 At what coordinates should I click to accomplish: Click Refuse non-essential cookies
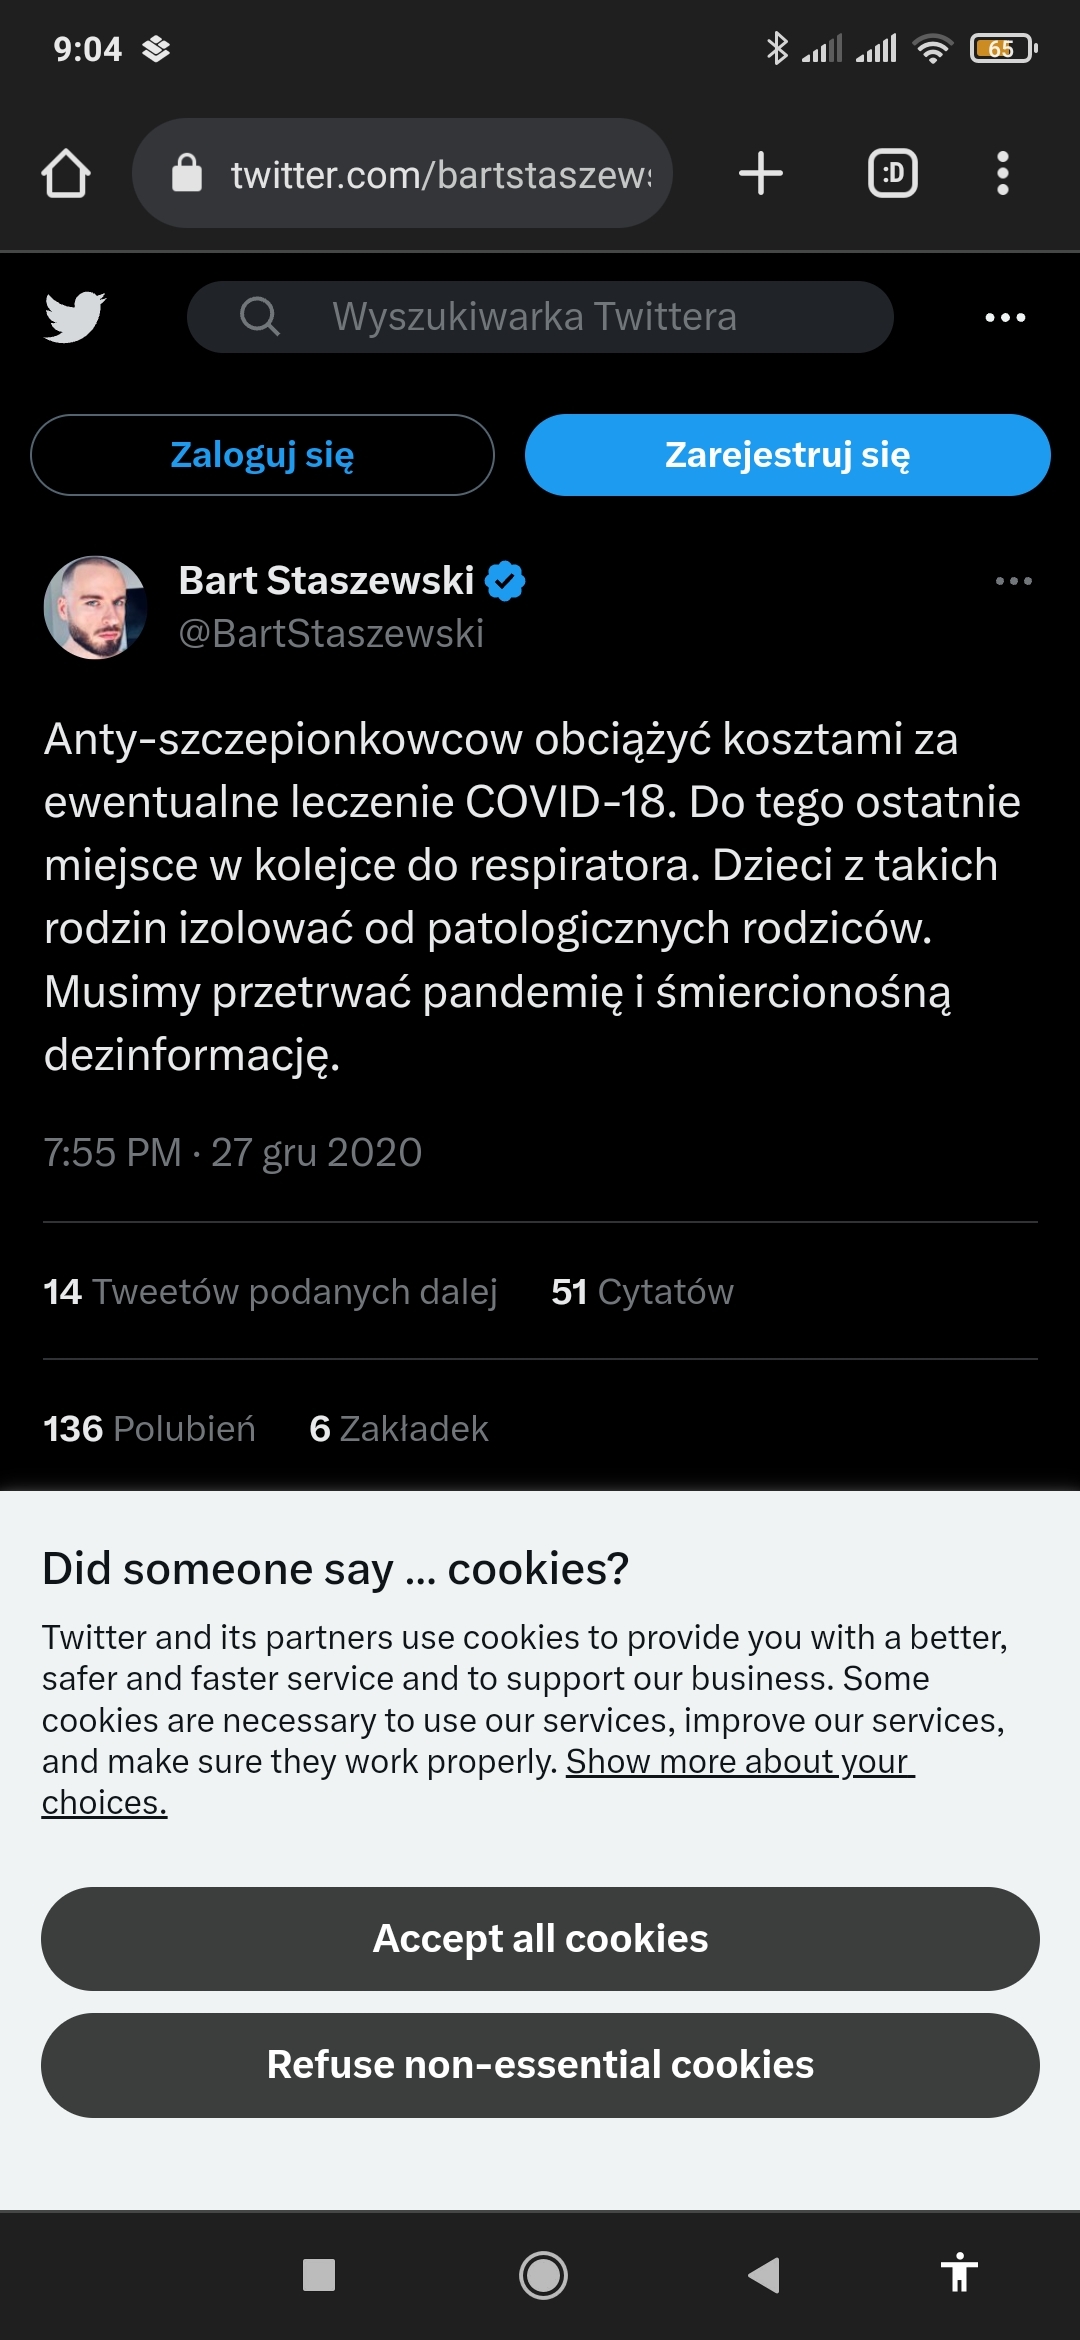(540, 2064)
